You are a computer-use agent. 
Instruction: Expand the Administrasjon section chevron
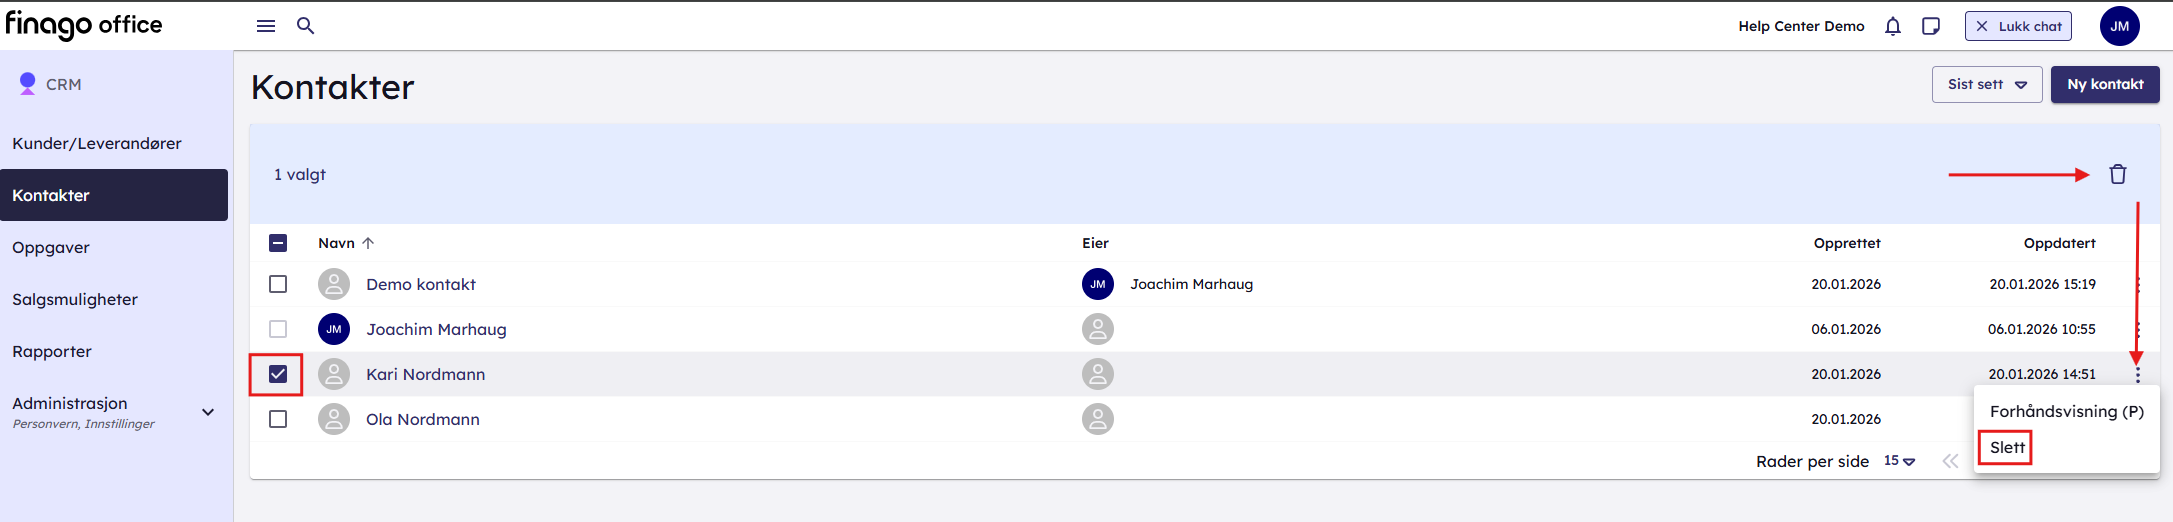pyautogui.click(x=208, y=412)
